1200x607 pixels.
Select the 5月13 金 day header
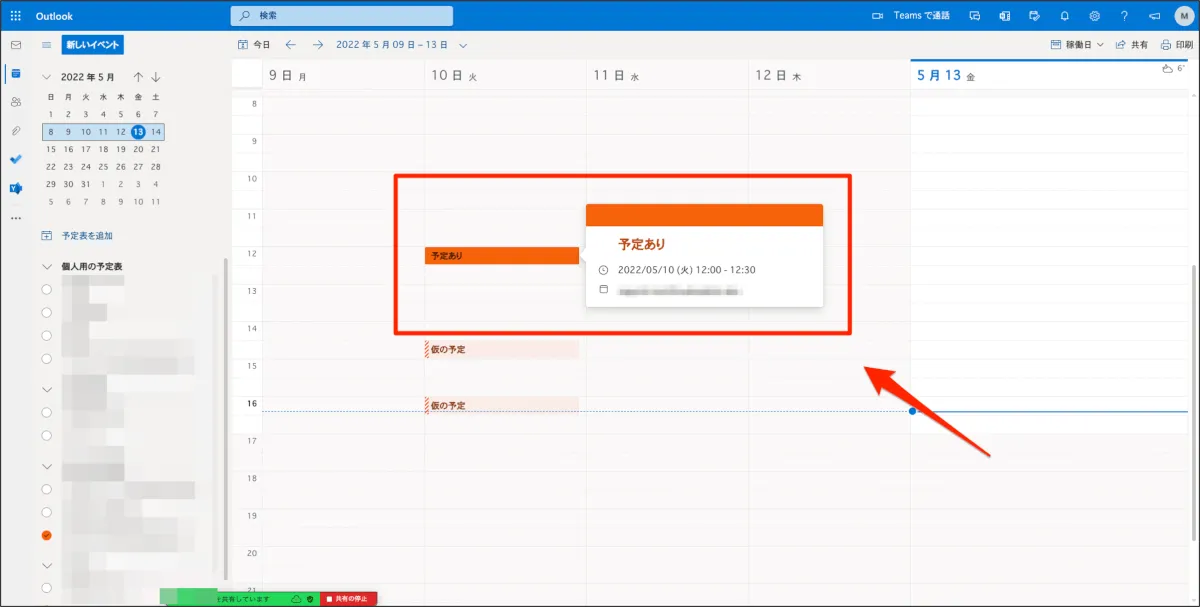click(947, 76)
